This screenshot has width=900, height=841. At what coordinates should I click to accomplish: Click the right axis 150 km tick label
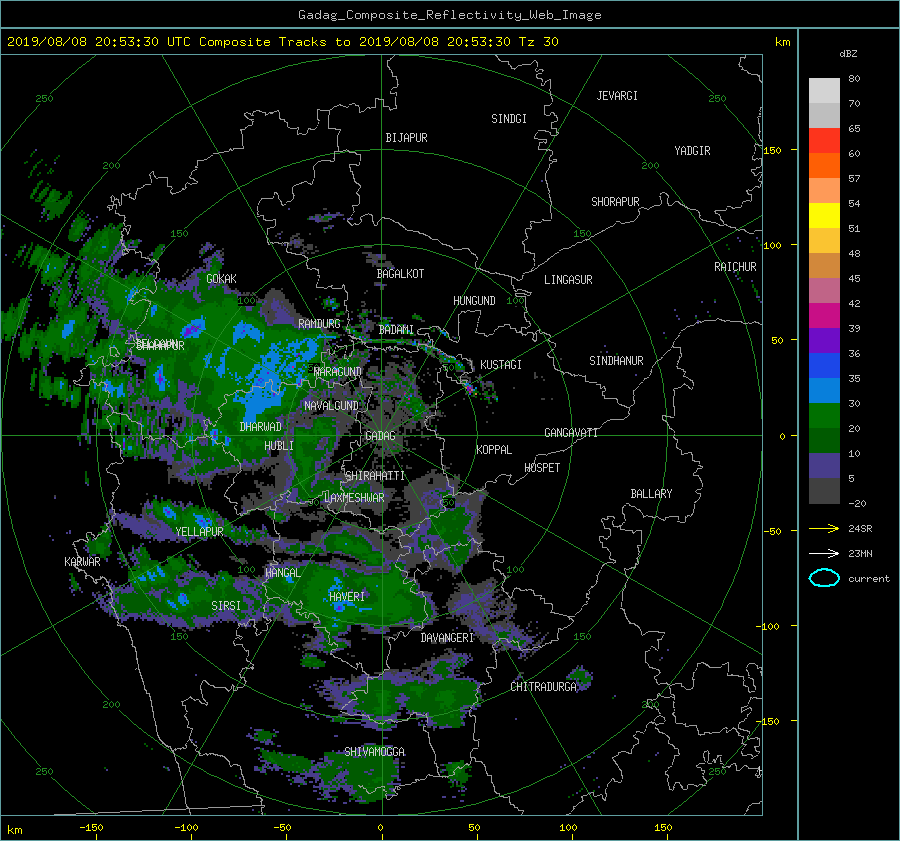coord(773,150)
